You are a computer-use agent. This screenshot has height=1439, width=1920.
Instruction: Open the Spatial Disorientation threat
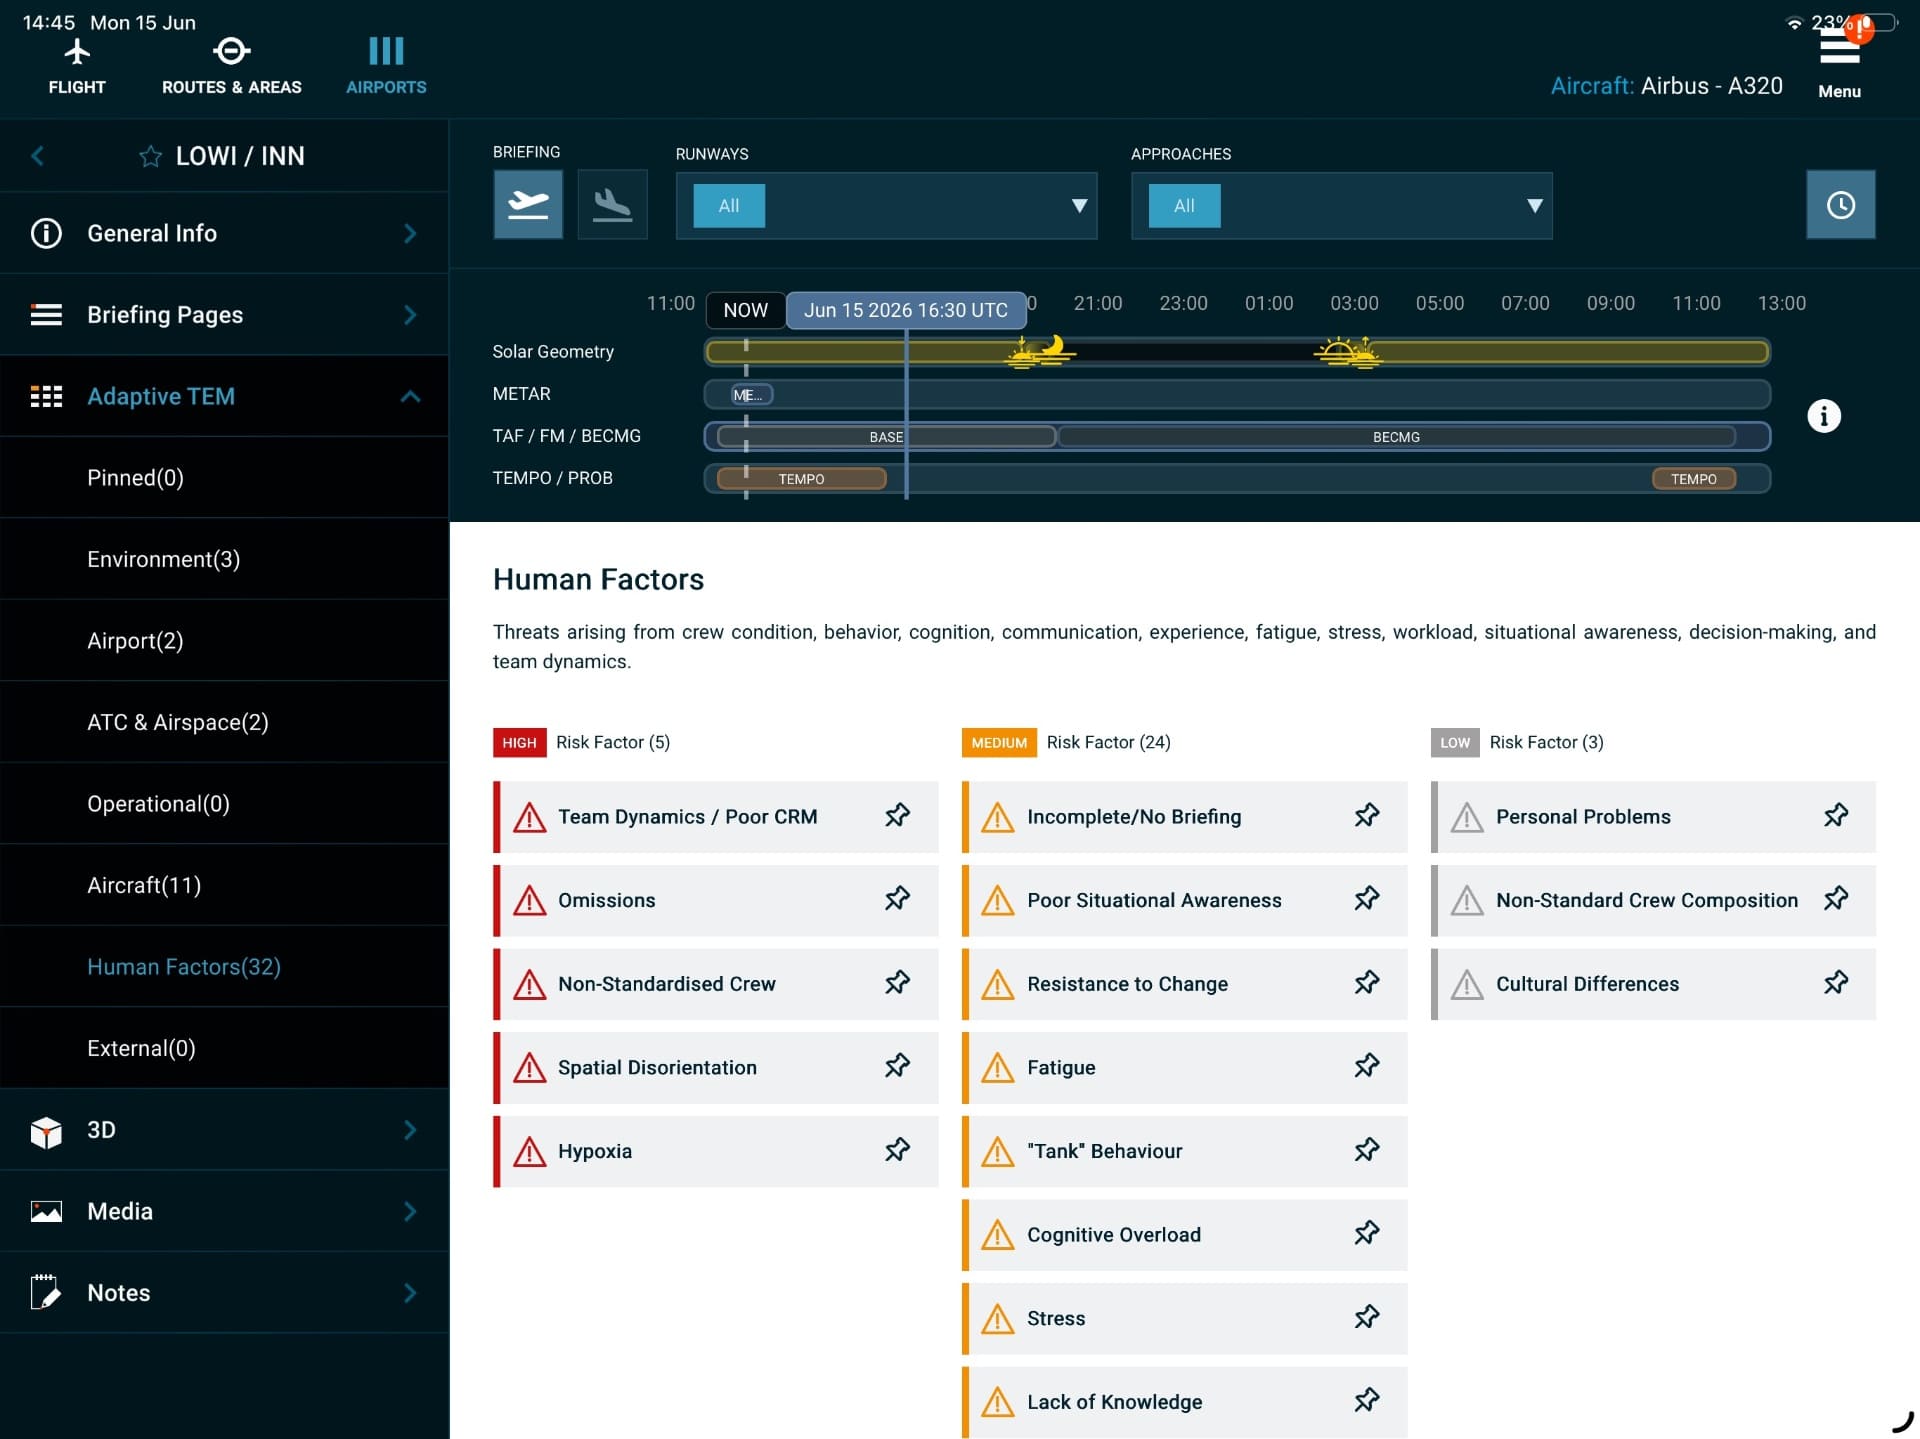coord(716,1067)
